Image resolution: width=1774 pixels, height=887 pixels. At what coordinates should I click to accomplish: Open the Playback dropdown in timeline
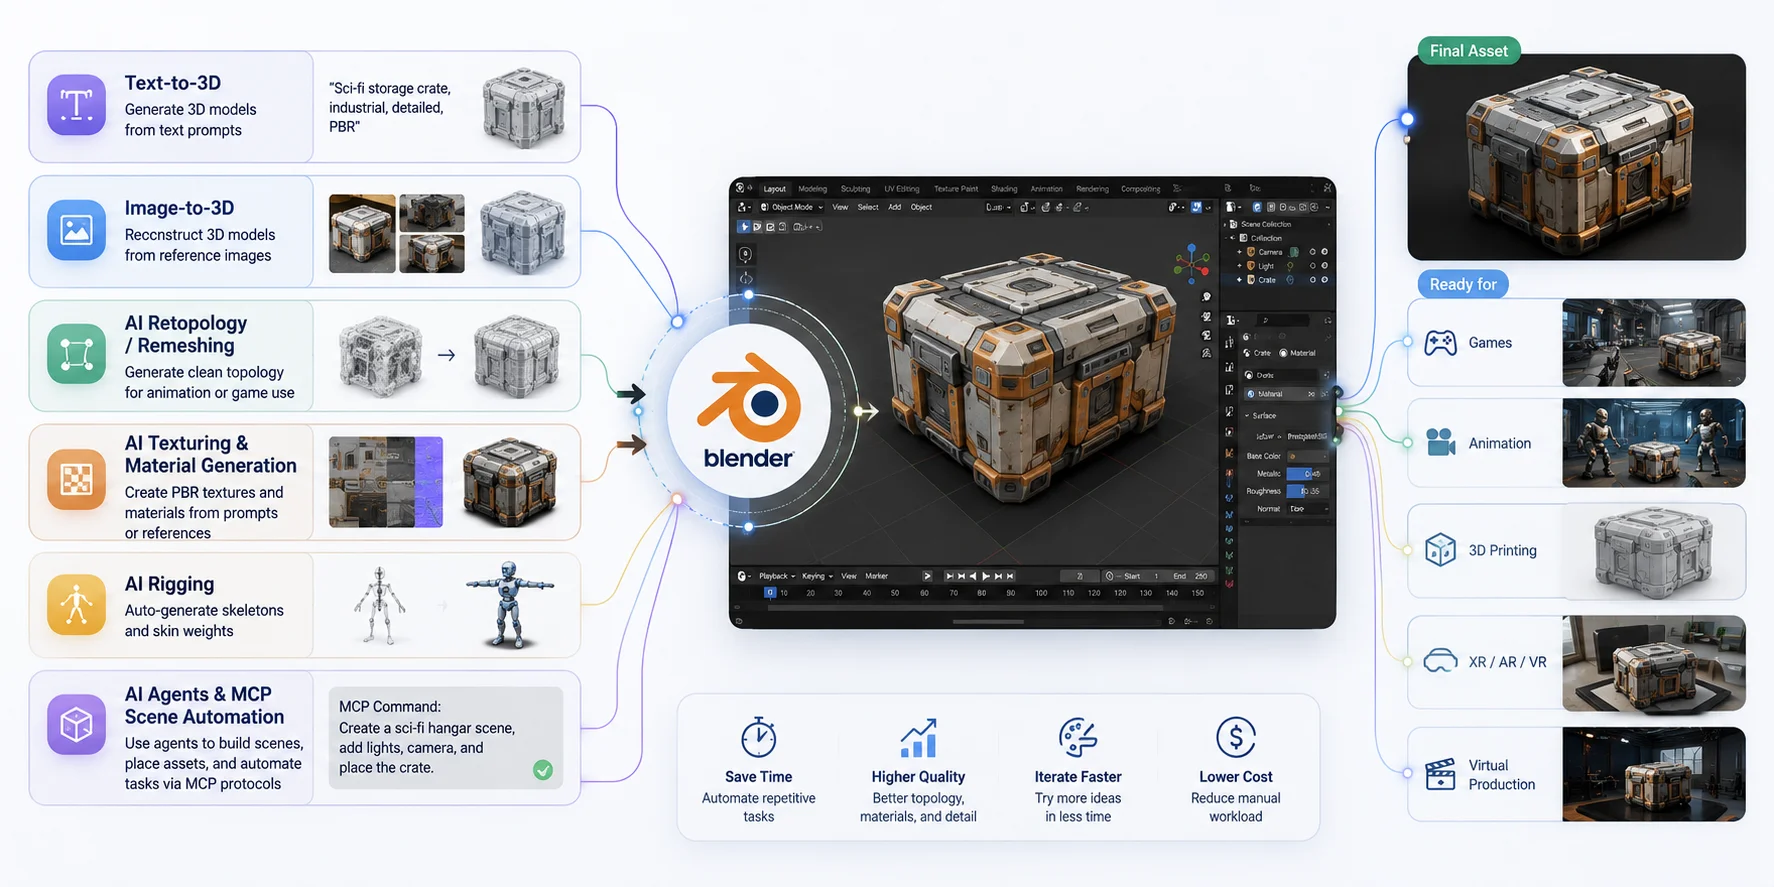pyautogui.click(x=777, y=576)
